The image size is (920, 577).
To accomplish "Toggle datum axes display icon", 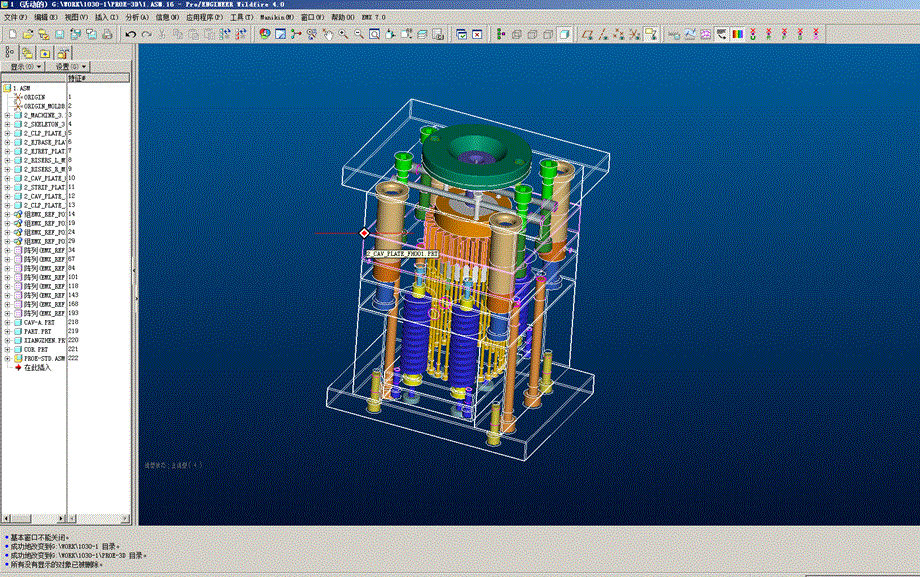I will 603,35.
